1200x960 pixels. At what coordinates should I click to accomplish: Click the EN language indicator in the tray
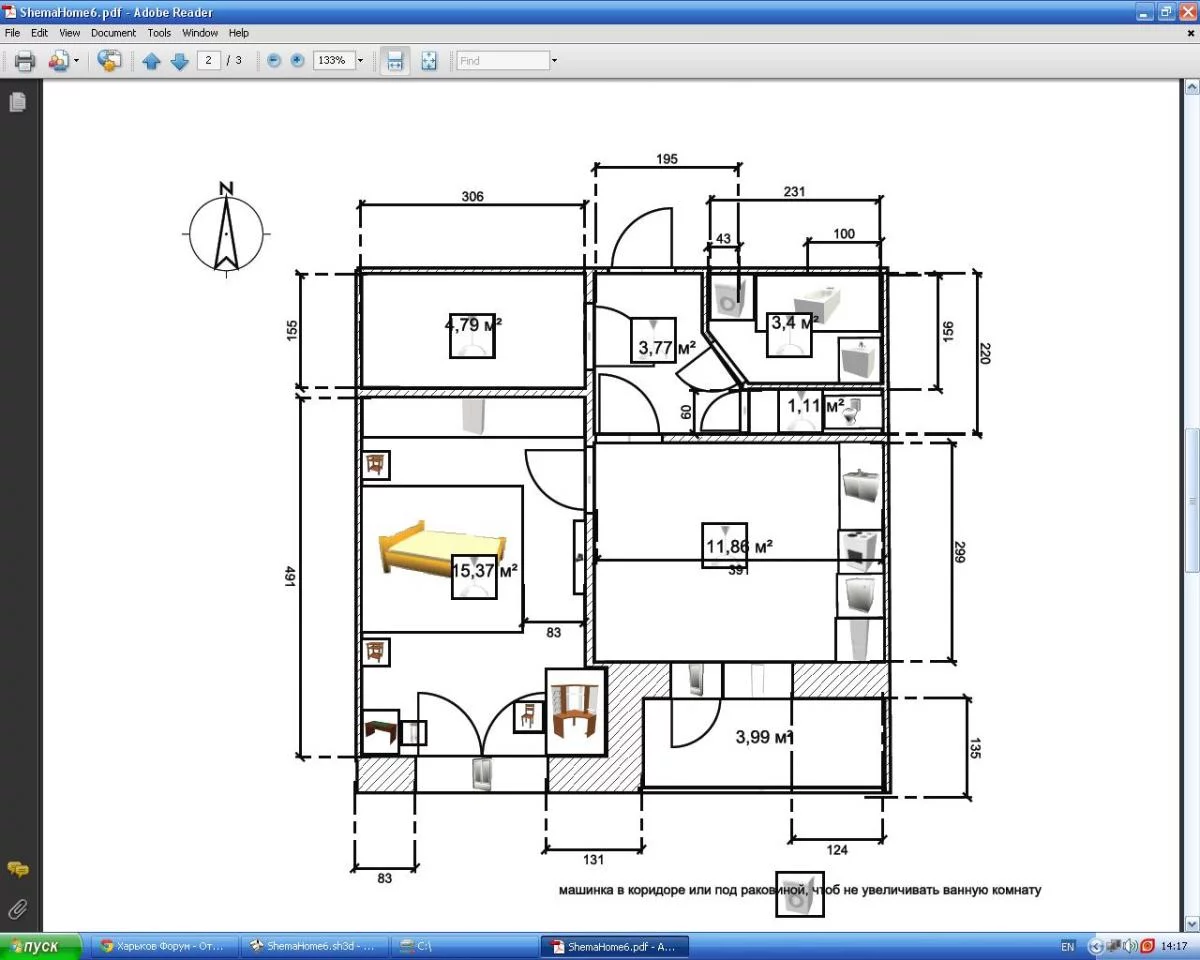pos(1067,946)
